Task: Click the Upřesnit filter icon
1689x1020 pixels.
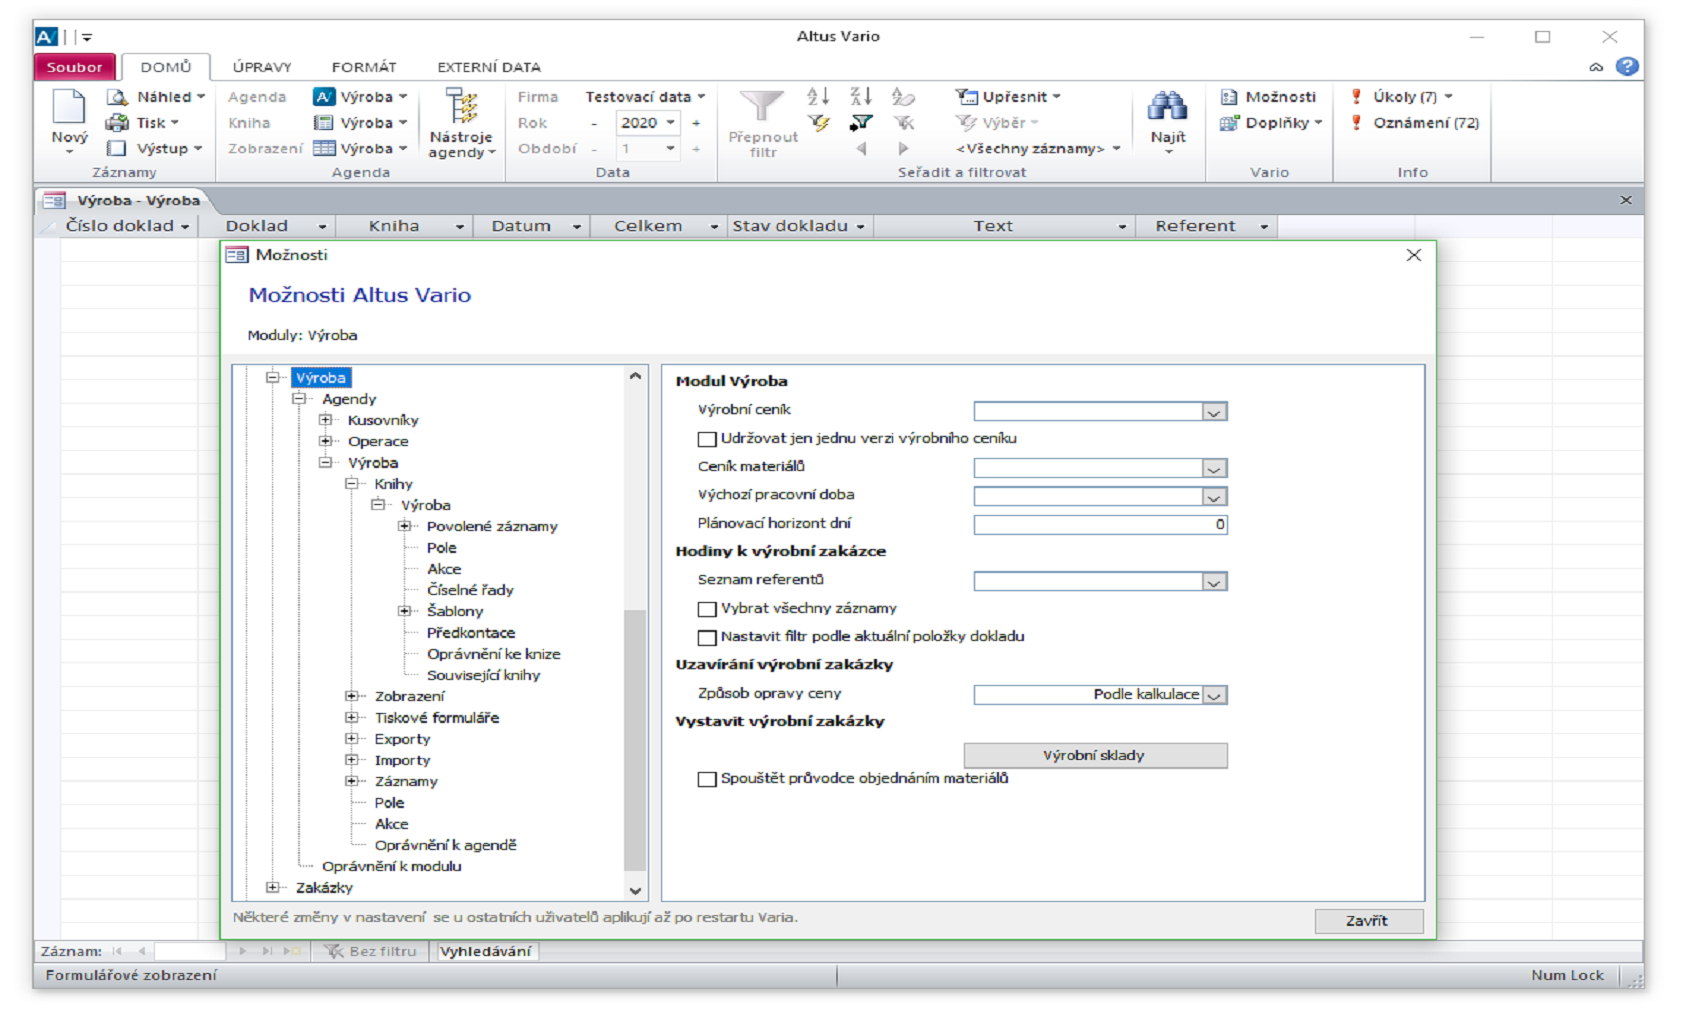Action: [x=966, y=97]
